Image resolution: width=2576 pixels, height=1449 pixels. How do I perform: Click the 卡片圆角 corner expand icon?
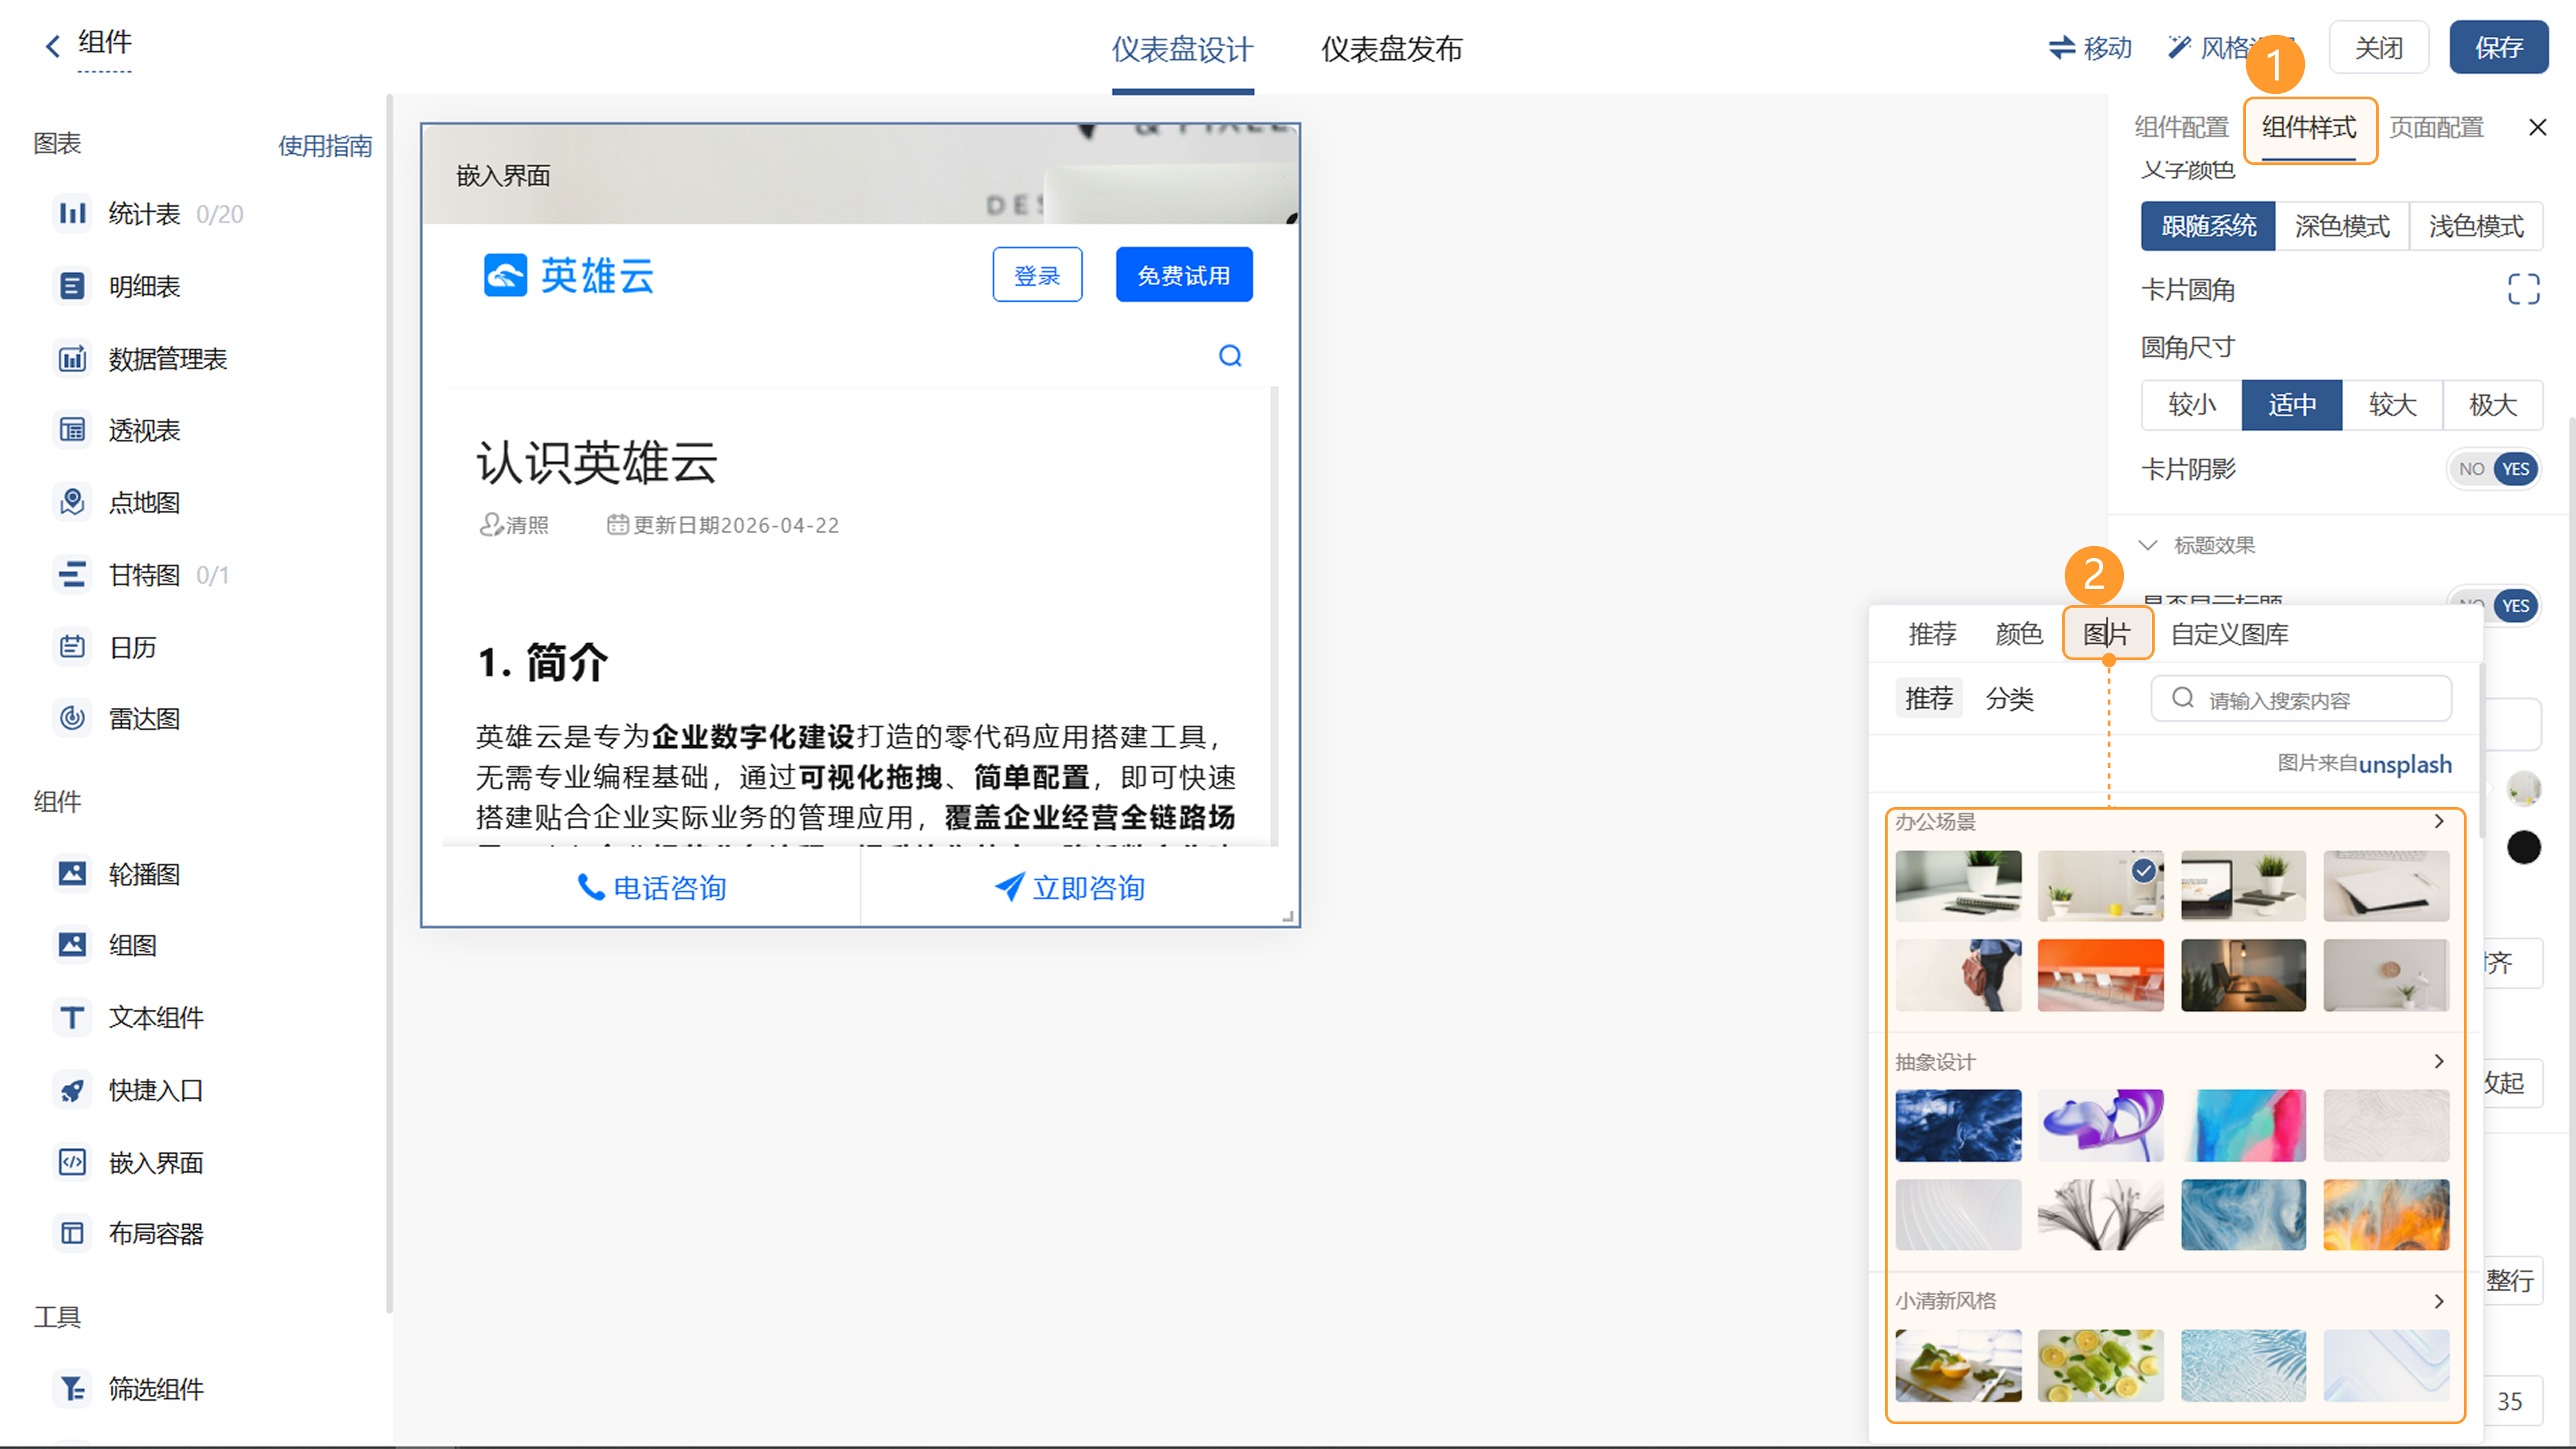pos(2523,289)
